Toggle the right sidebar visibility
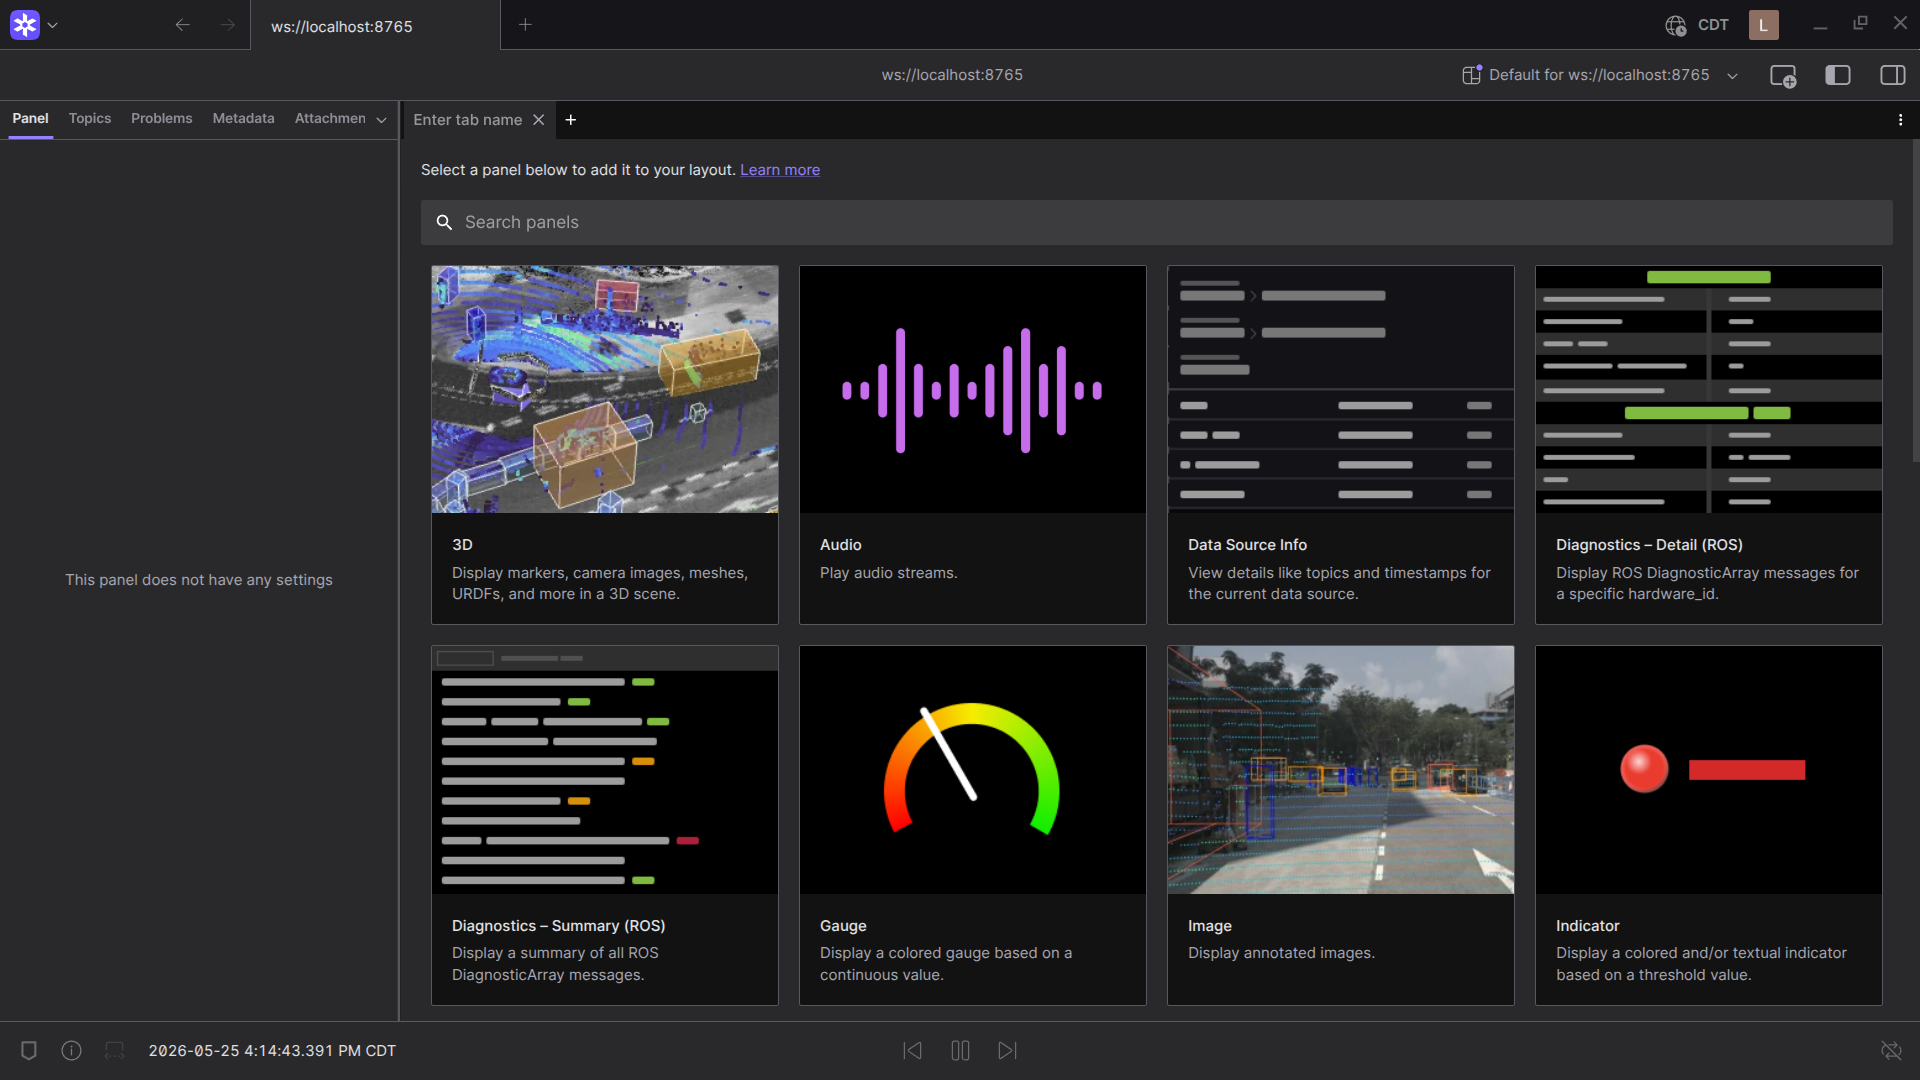The height and width of the screenshot is (1080, 1920). (1893, 75)
